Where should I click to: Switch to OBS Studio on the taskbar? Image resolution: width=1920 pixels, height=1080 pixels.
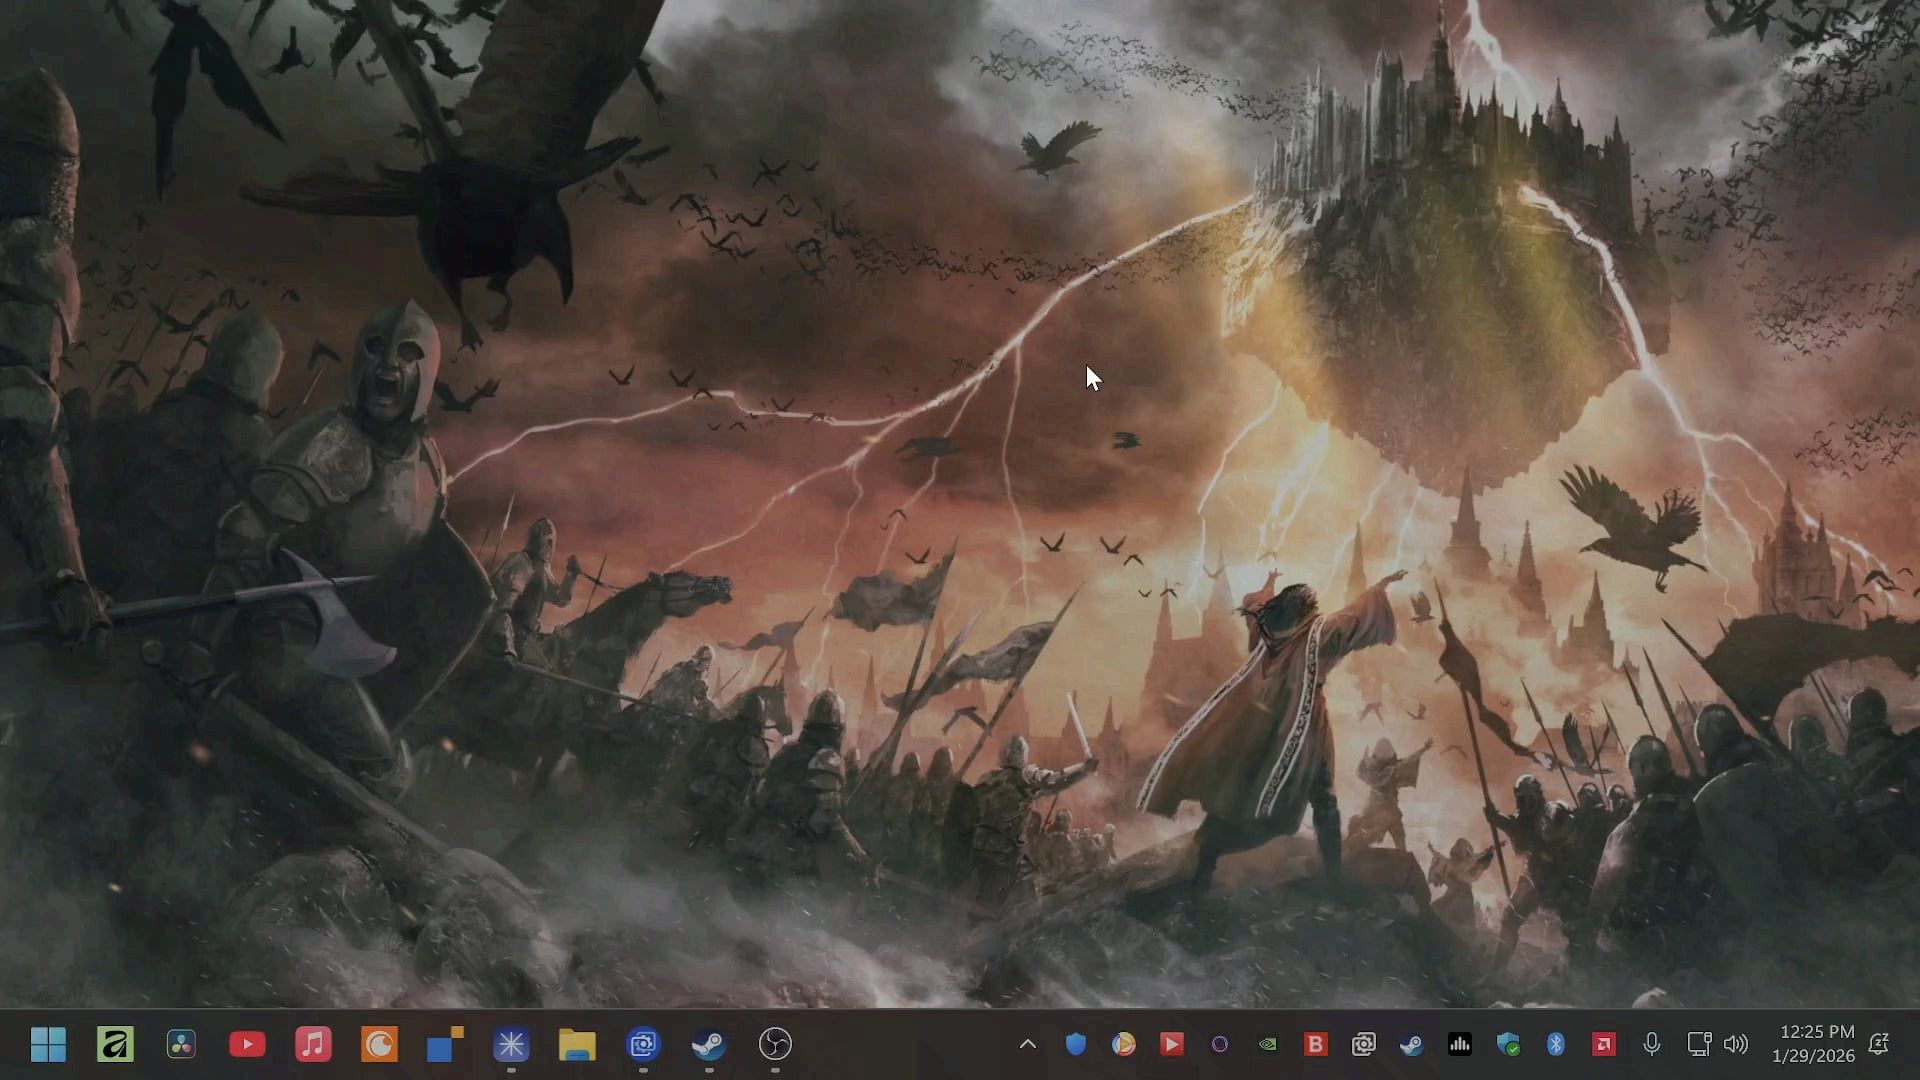[x=775, y=1044]
